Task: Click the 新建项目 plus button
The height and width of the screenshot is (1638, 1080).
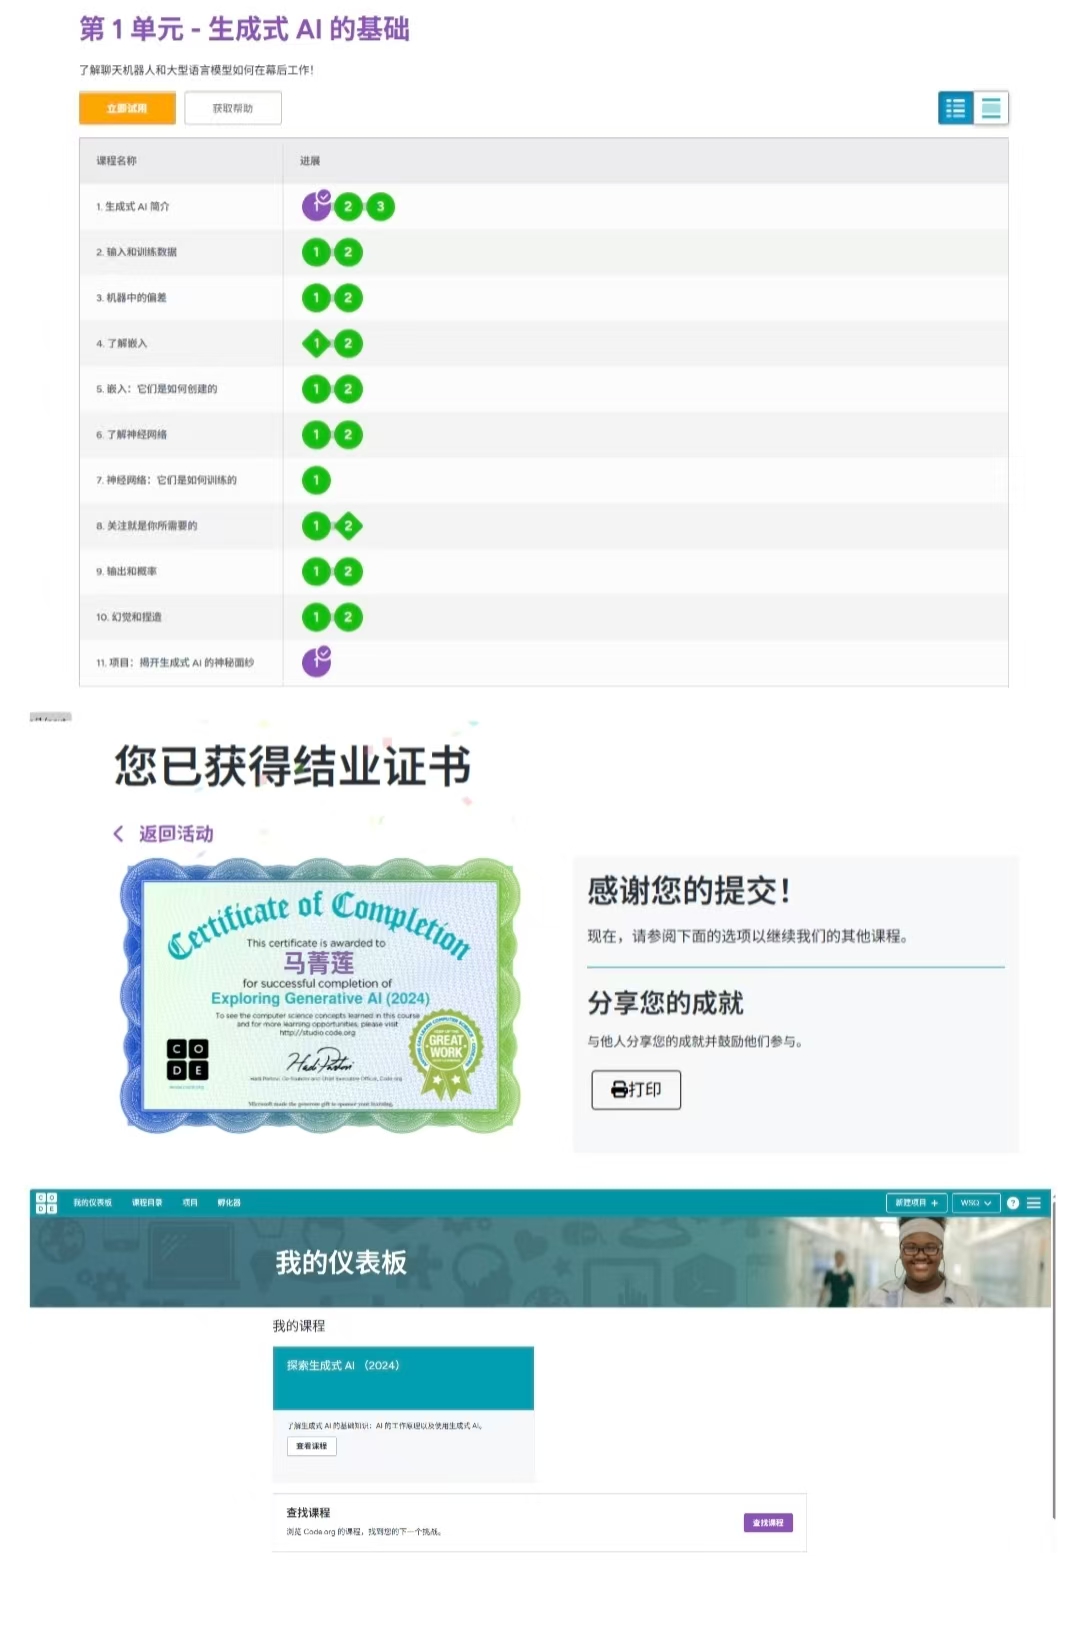Action: point(917,1203)
